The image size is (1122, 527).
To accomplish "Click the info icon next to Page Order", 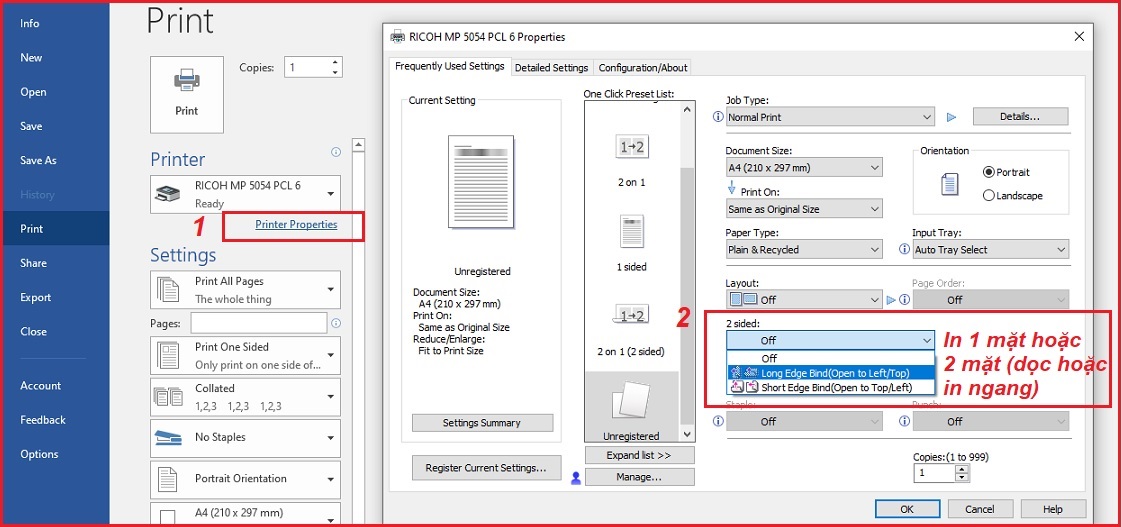I will tap(904, 300).
